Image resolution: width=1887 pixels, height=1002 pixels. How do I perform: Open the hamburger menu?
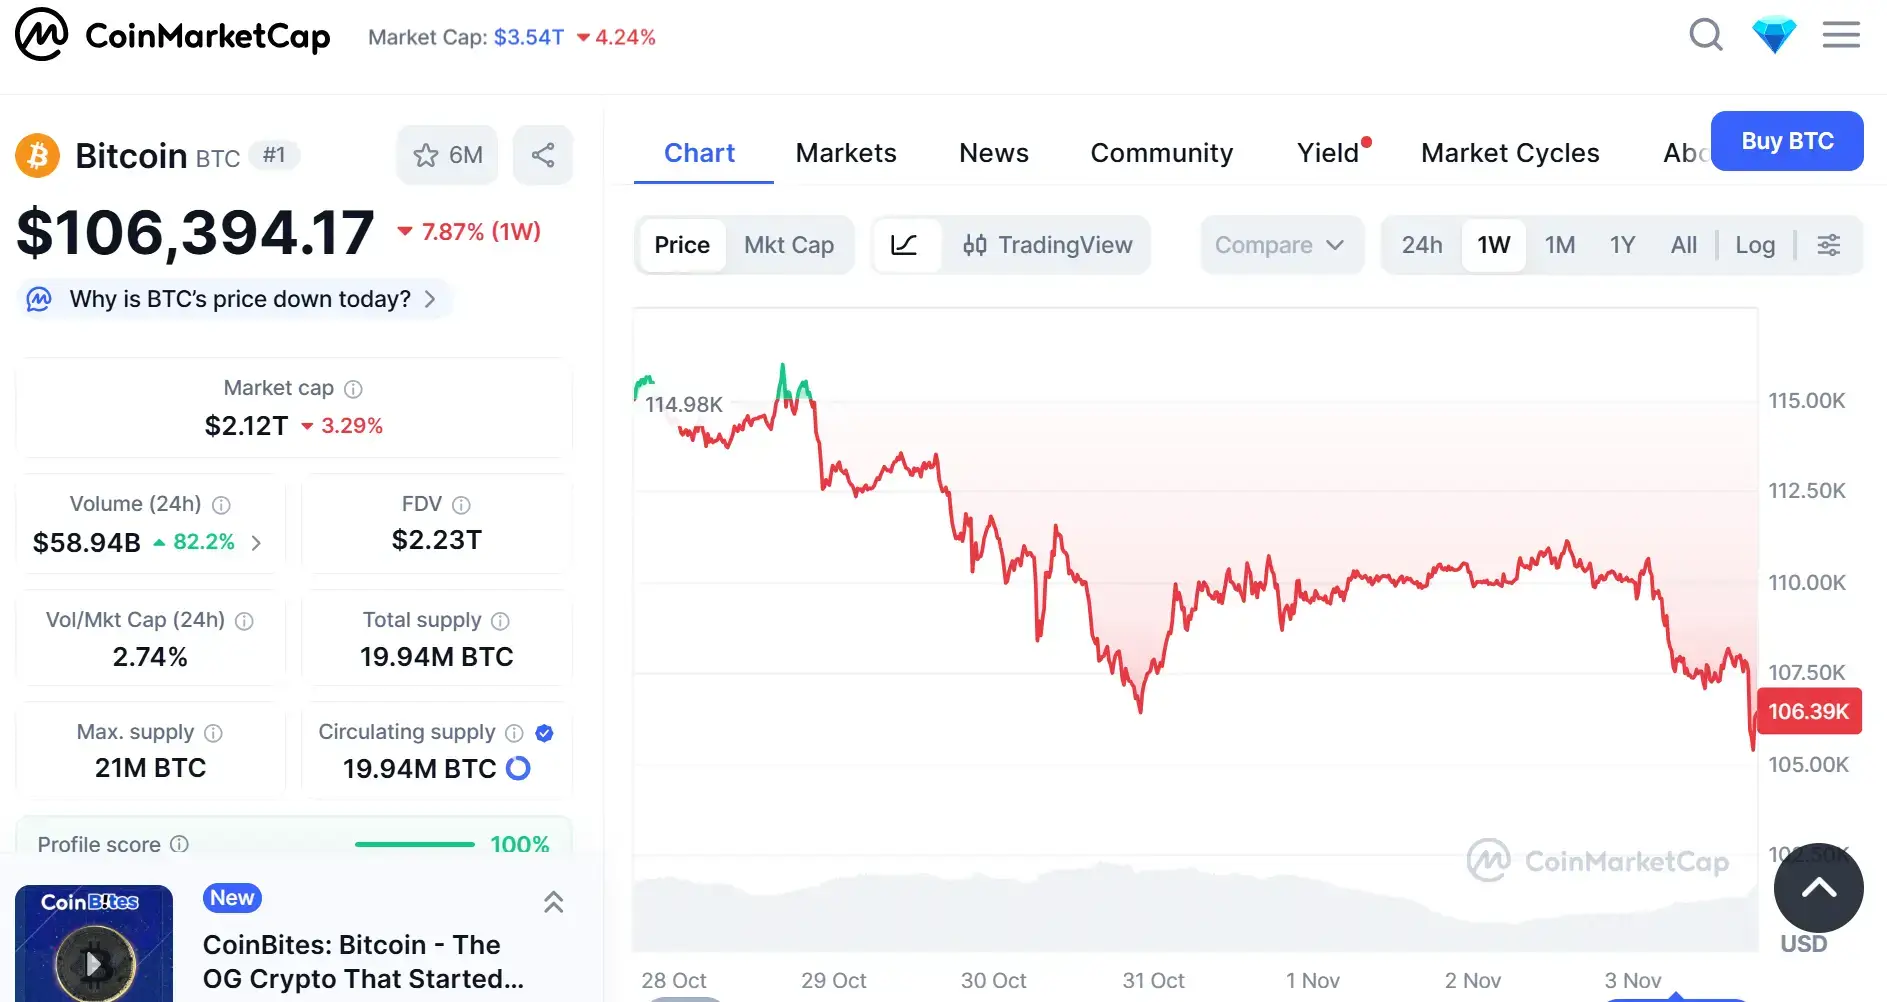[x=1841, y=35]
